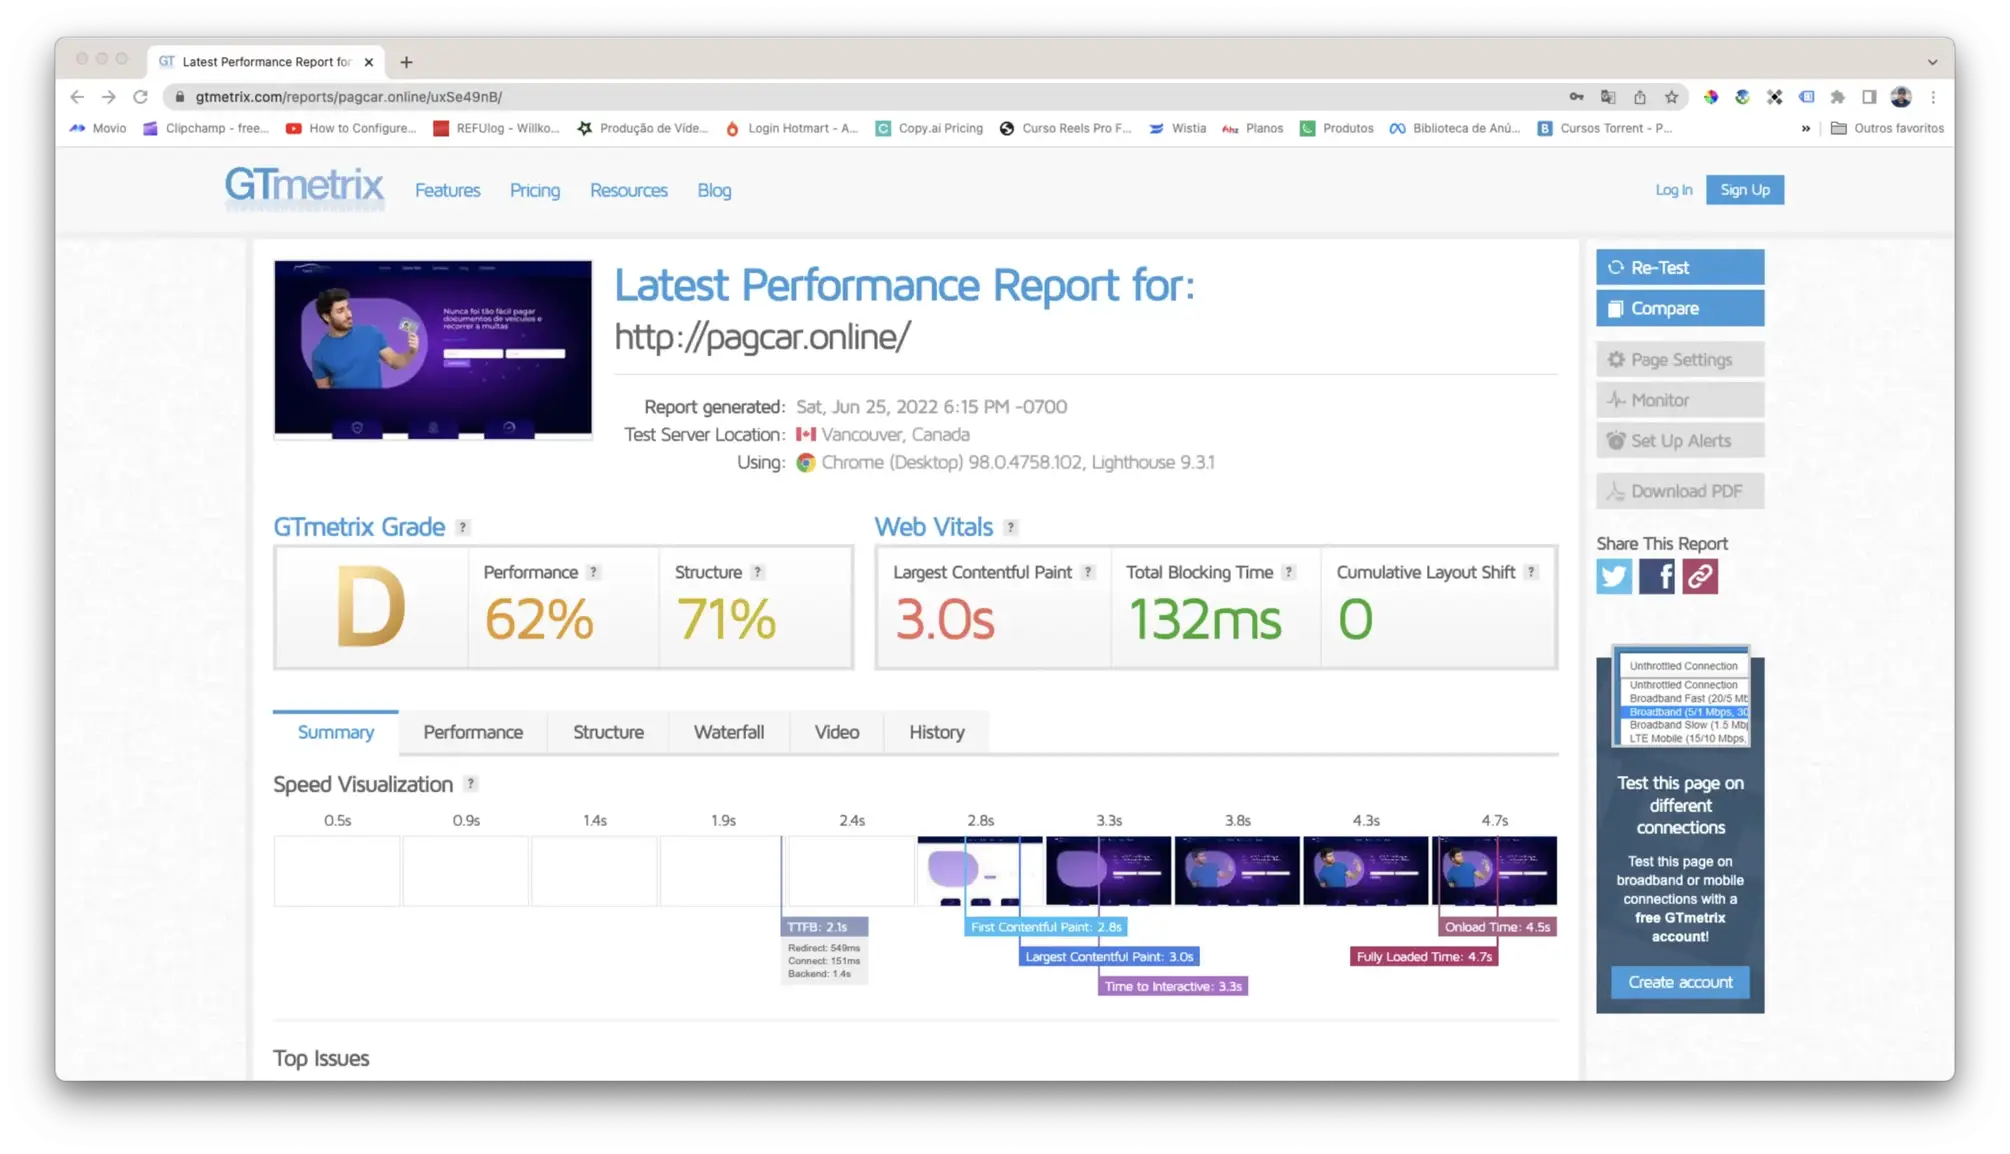
Task: Go forward in browser history
Action: [x=109, y=97]
